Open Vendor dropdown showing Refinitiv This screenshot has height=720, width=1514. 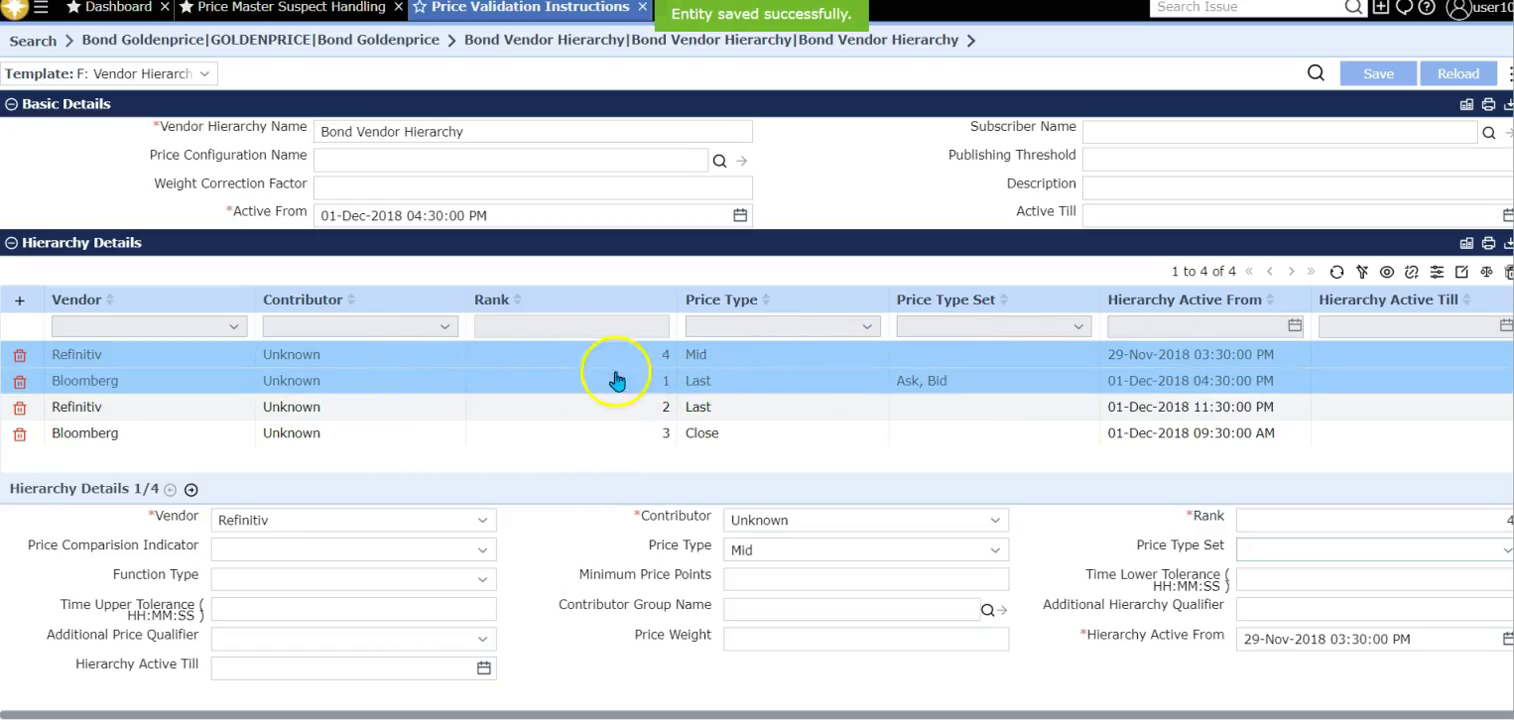coord(353,520)
